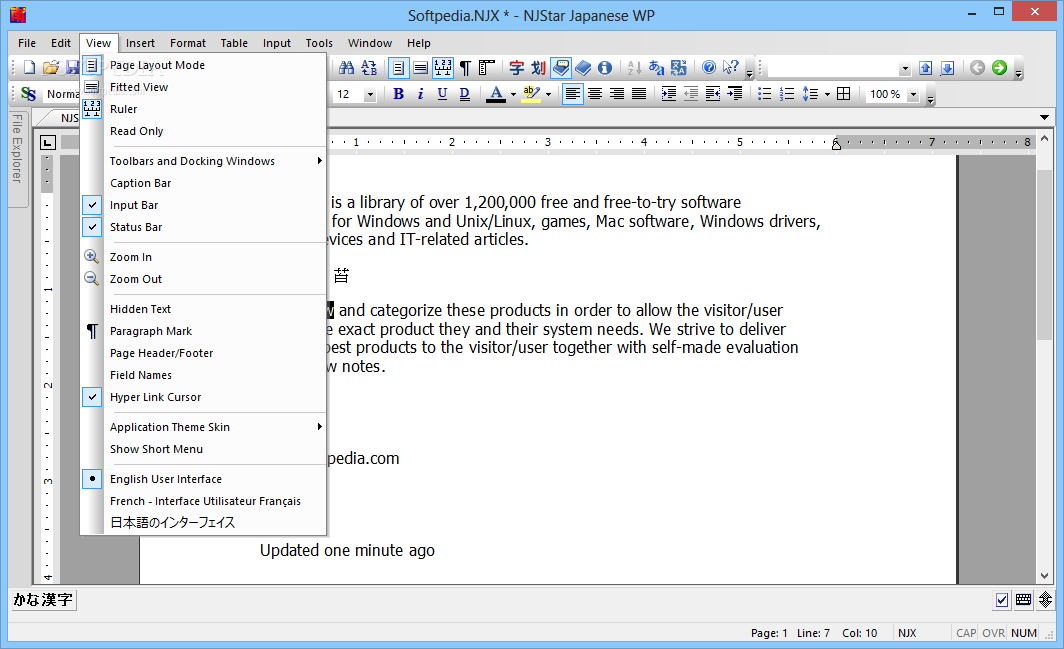Image resolution: width=1064 pixels, height=649 pixels.
Task: Open the Tools menu
Action: coord(319,43)
